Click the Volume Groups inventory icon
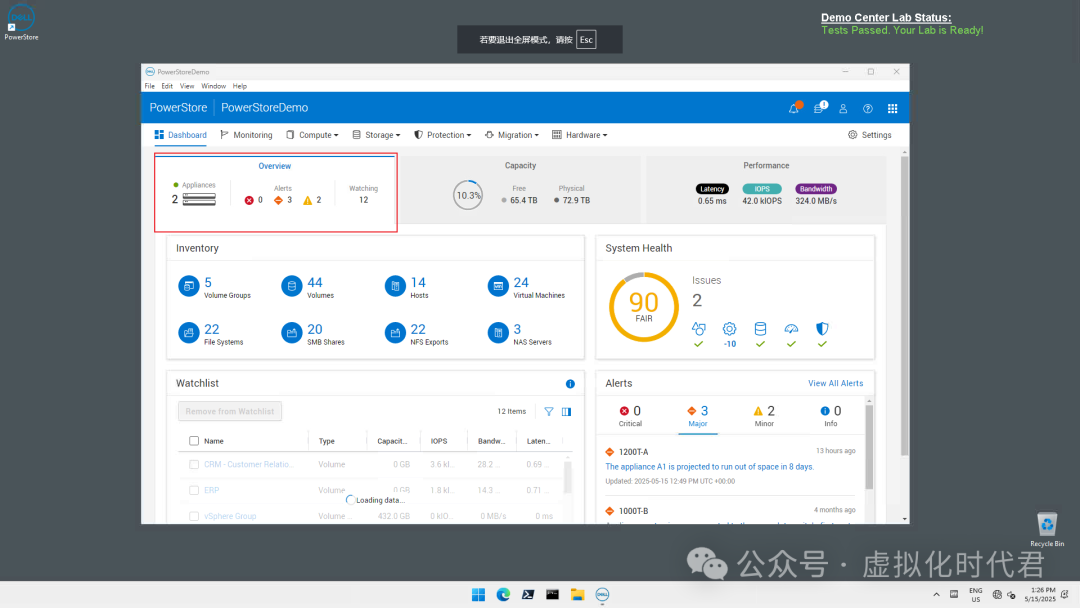Image resolution: width=1080 pixels, height=608 pixels. pos(189,286)
